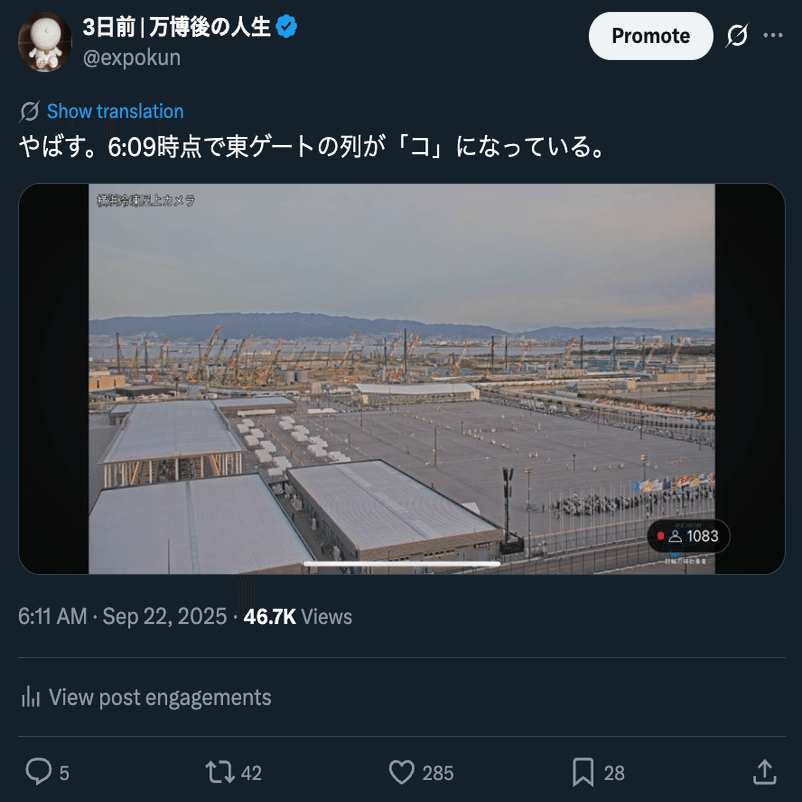
Task: Click the share upload icon
Action: 765,772
